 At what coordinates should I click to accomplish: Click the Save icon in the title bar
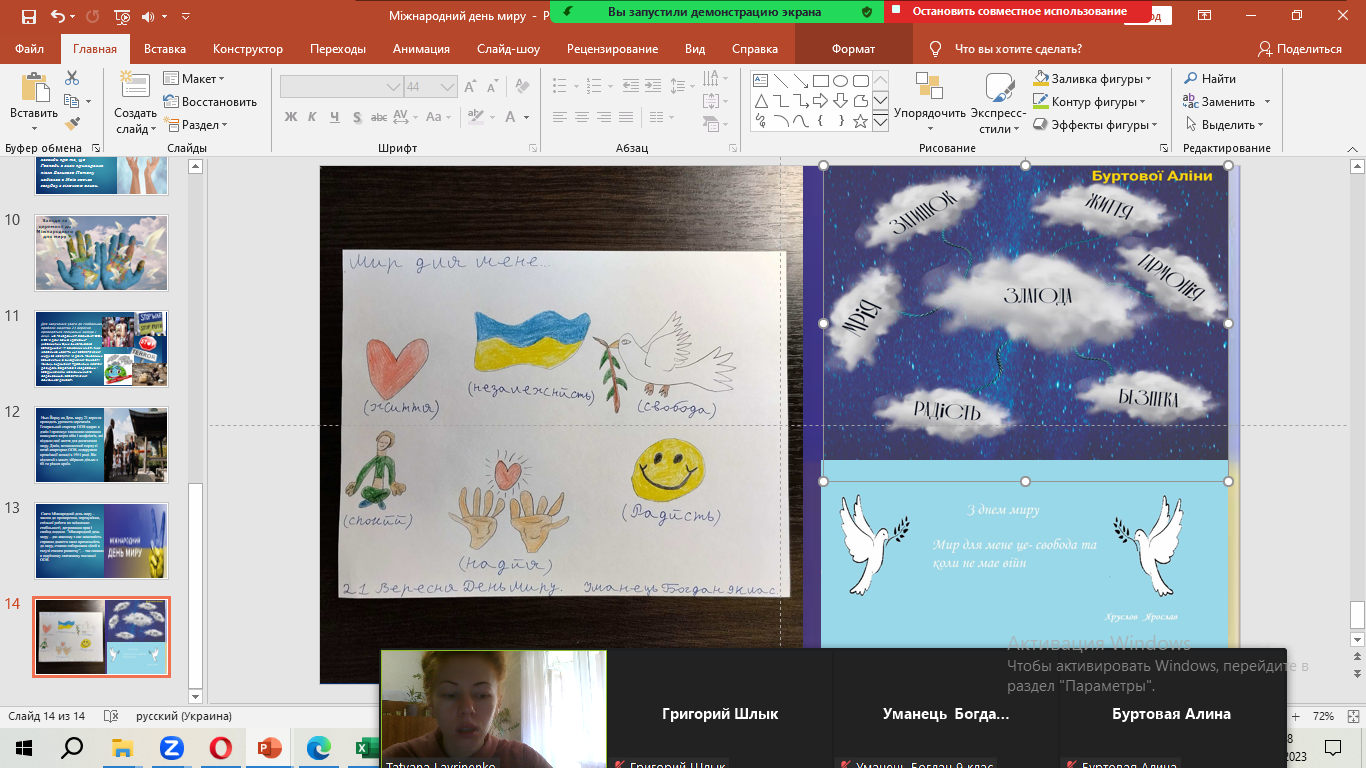click(x=28, y=16)
